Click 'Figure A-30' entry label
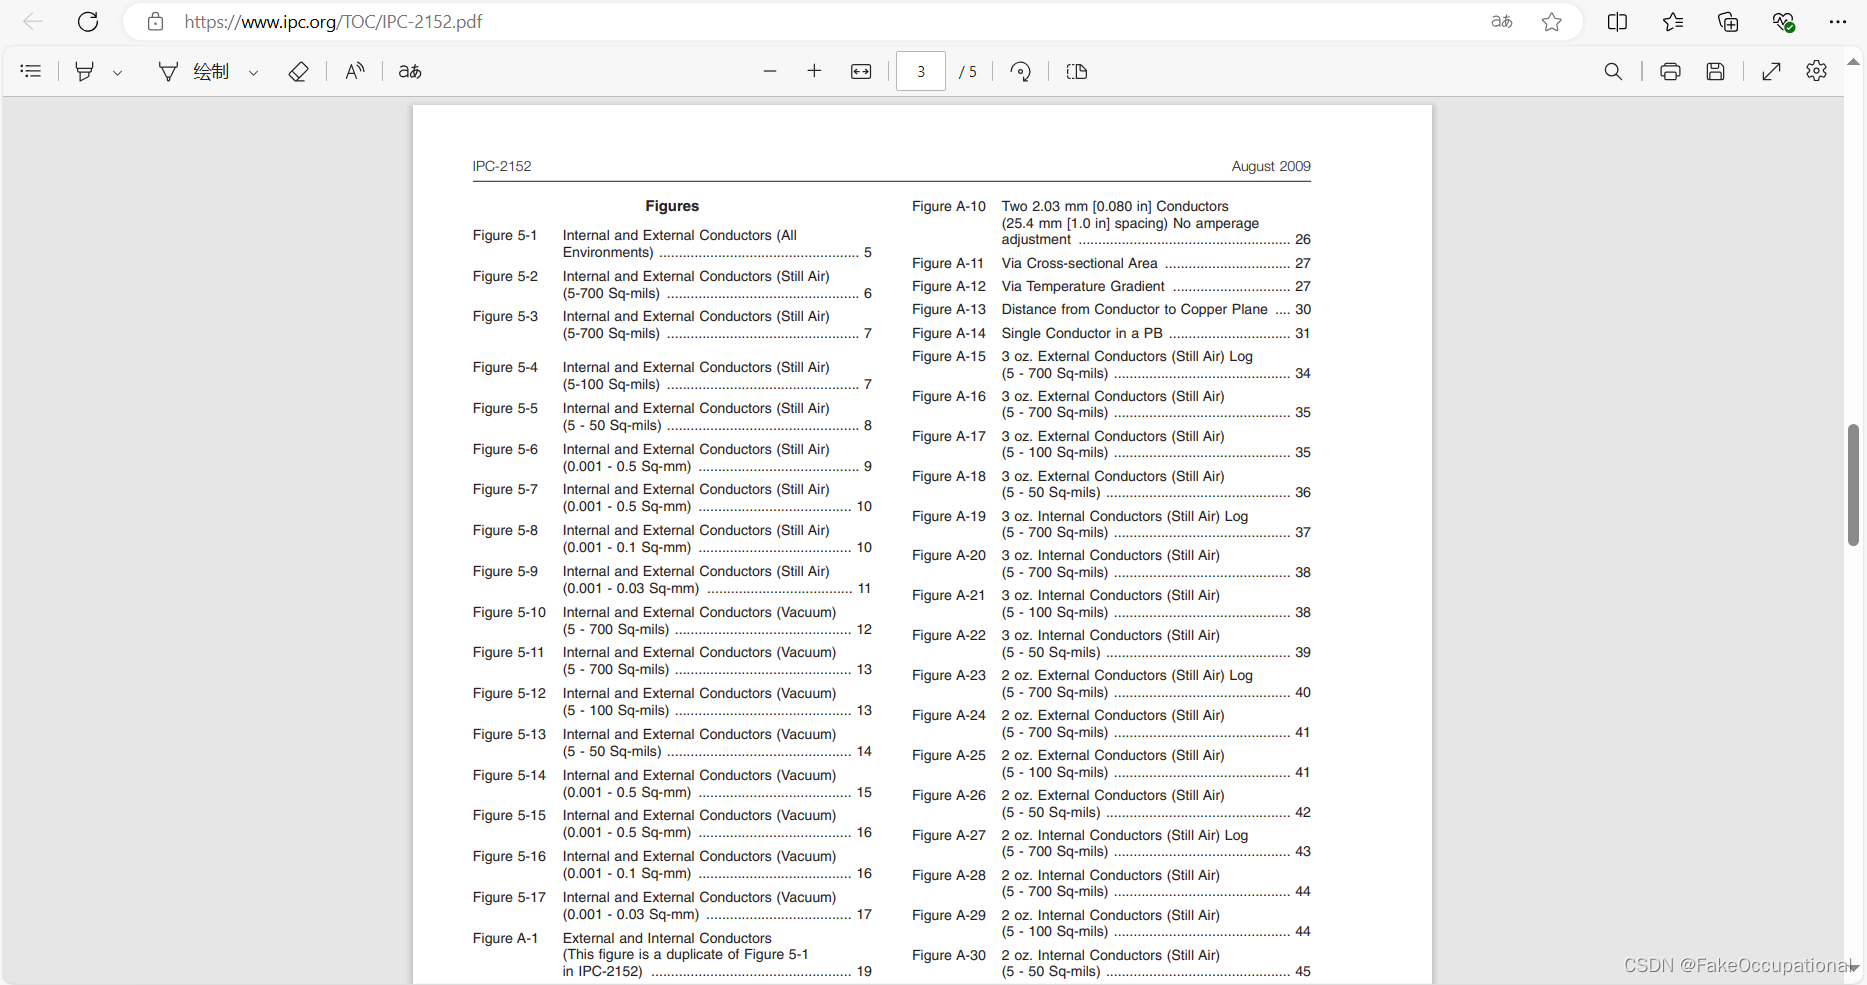Image resolution: width=1867 pixels, height=985 pixels. tap(949, 955)
